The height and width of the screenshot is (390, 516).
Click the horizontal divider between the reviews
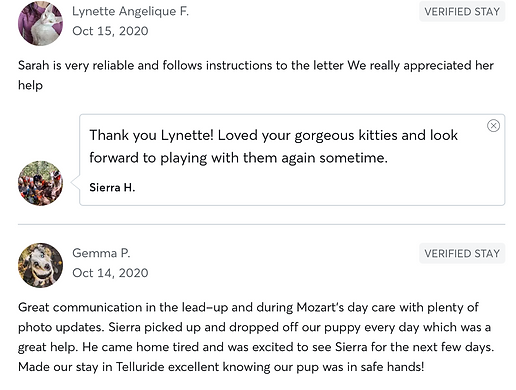click(262, 225)
